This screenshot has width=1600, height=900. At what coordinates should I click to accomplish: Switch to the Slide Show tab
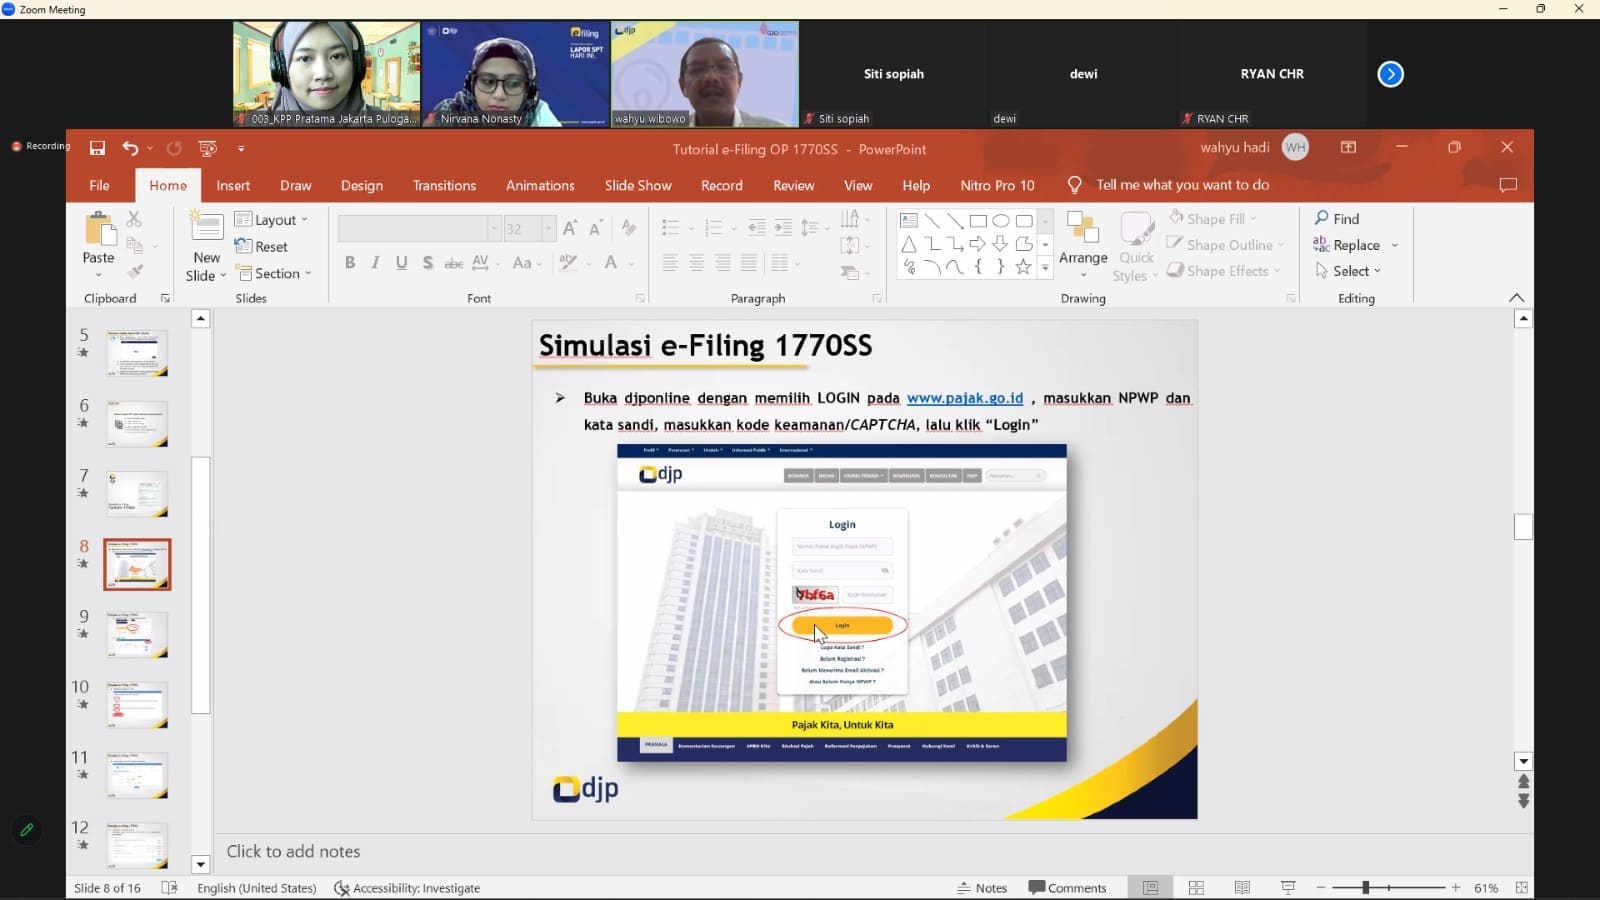(x=637, y=185)
